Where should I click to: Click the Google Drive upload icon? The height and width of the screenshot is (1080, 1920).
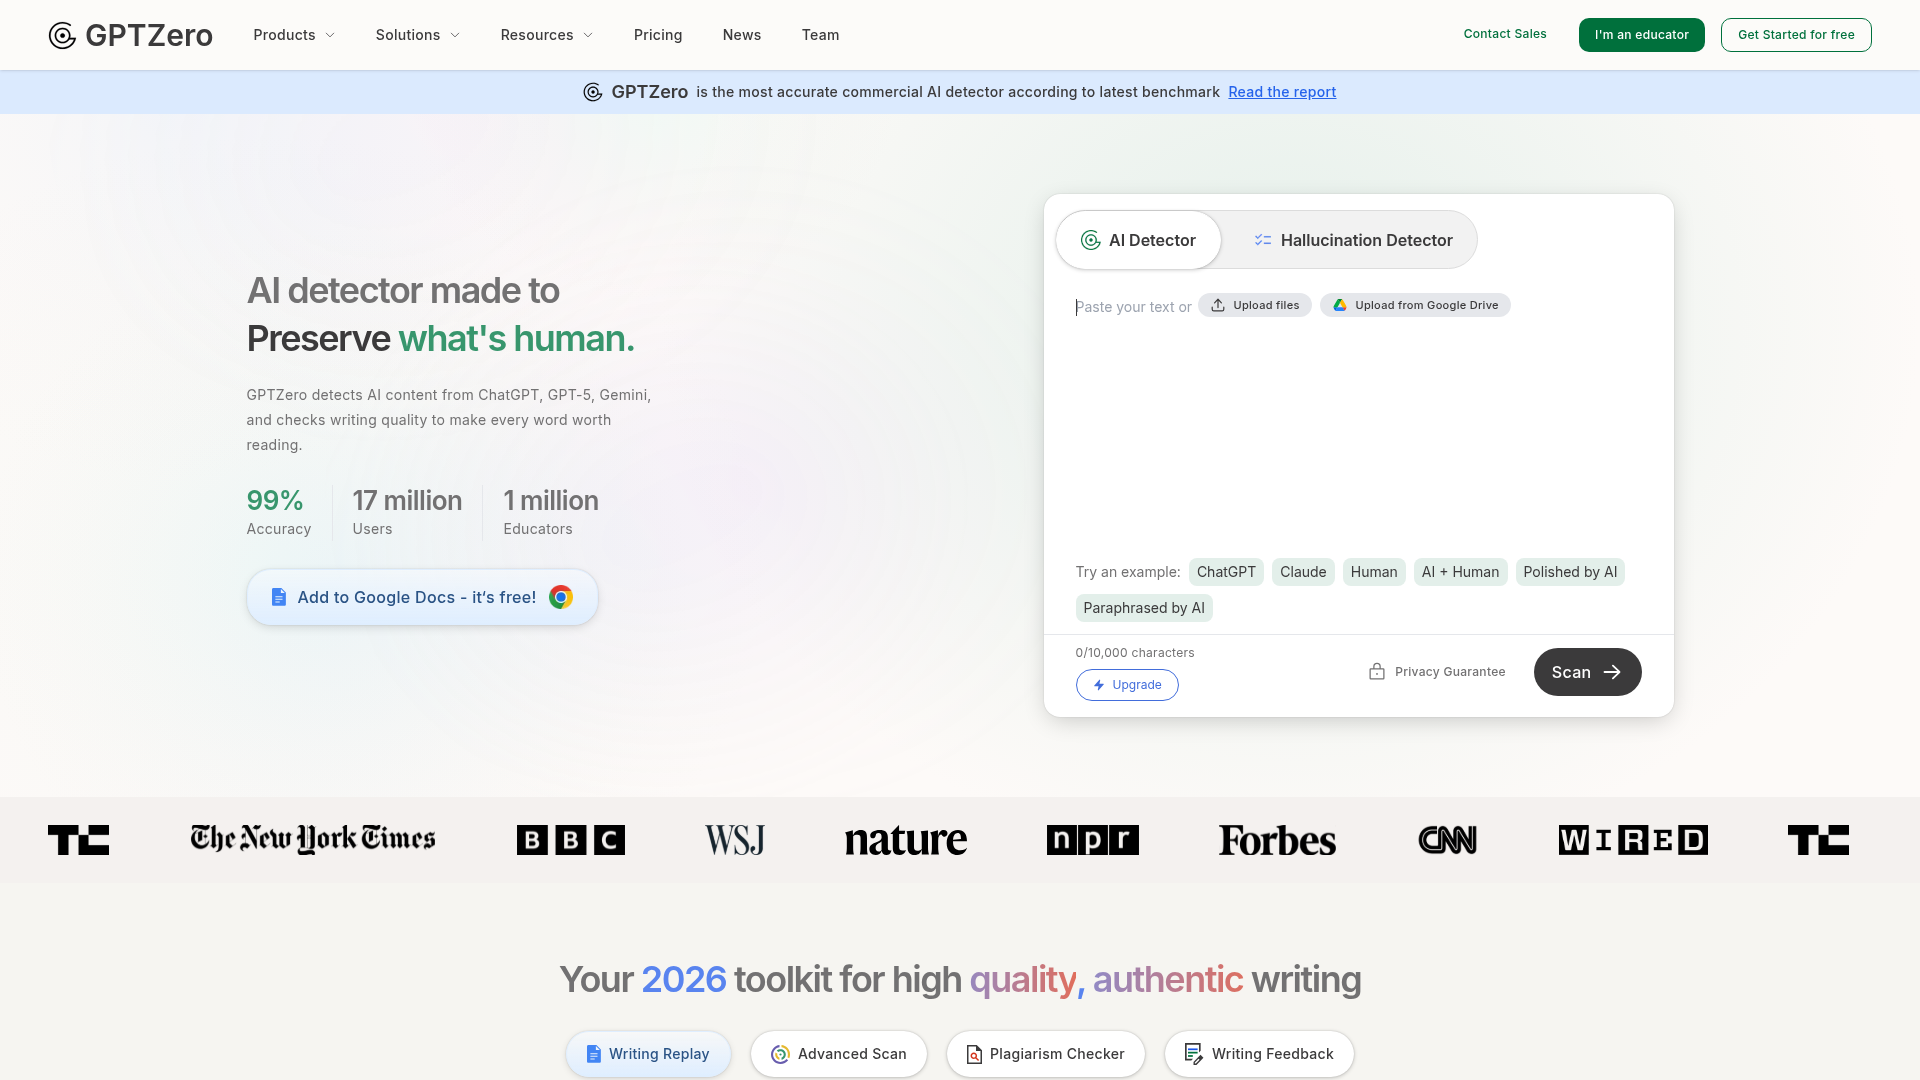(1340, 305)
